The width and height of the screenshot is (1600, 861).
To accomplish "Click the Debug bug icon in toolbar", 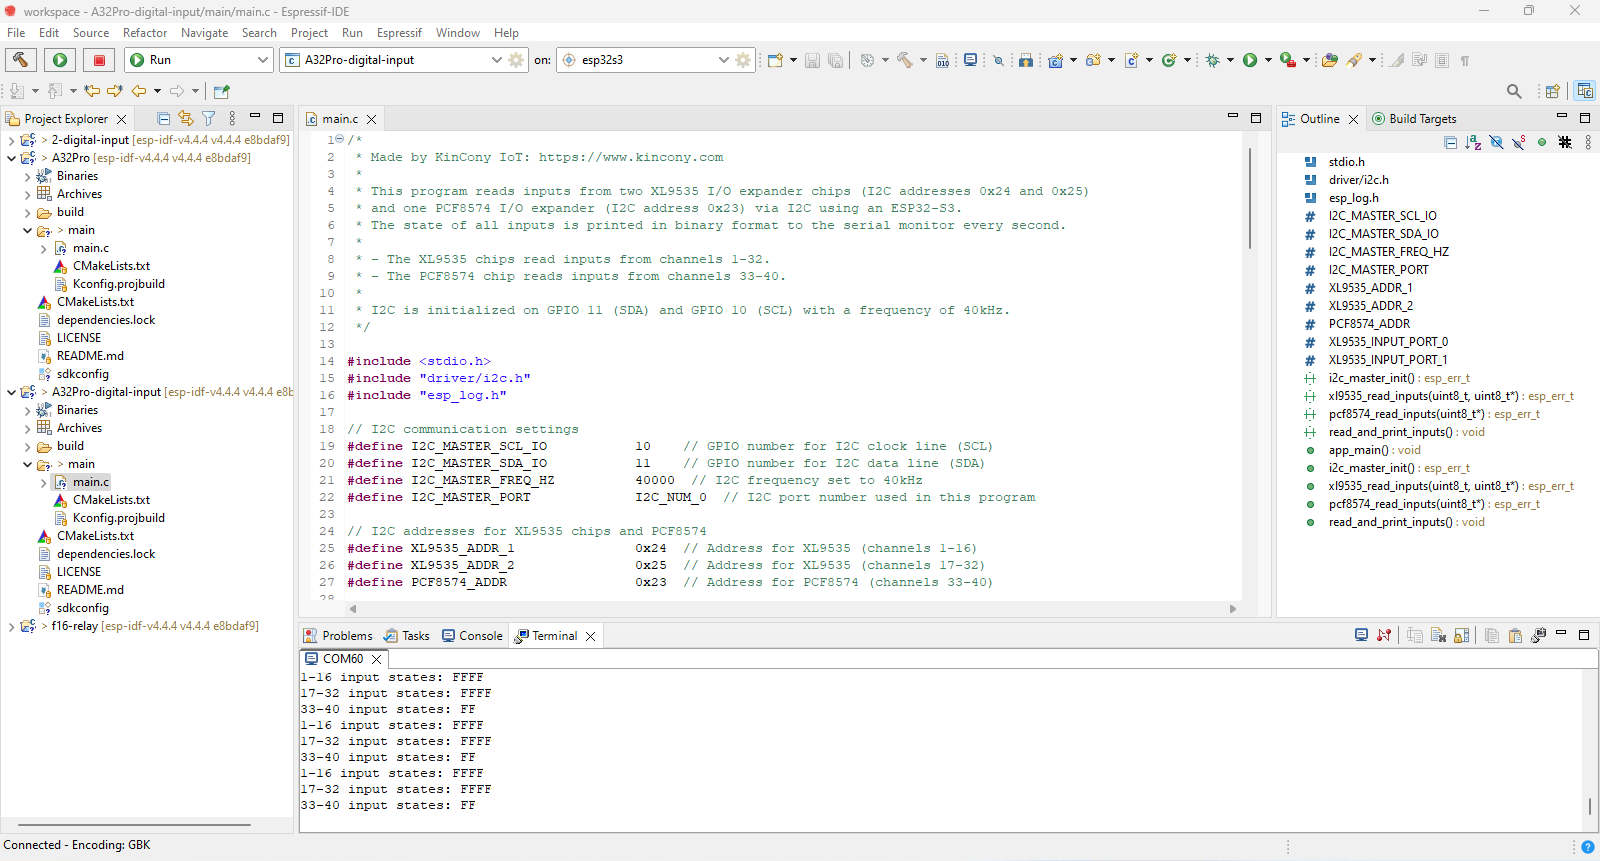I will (x=1213, y=60).
